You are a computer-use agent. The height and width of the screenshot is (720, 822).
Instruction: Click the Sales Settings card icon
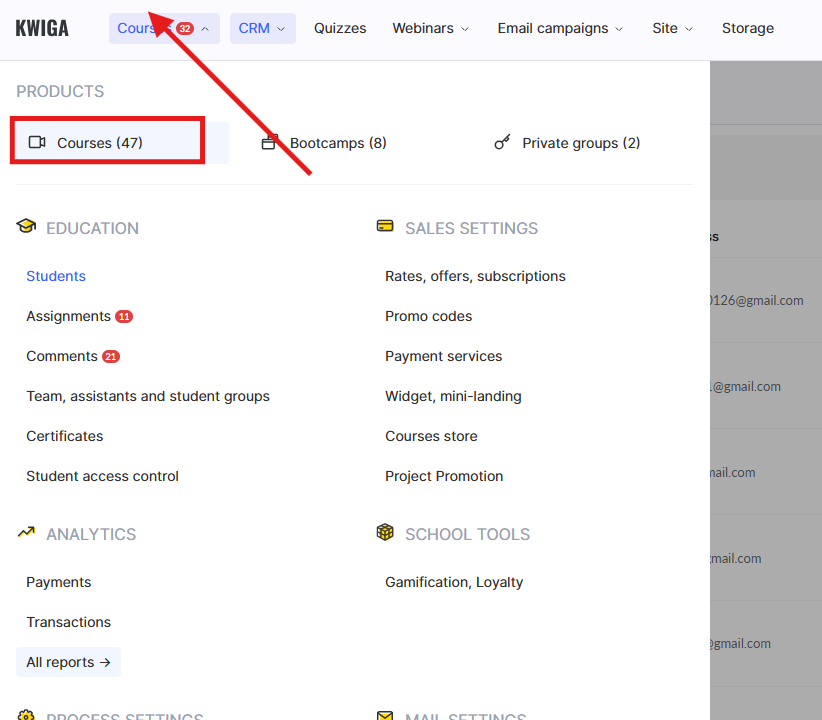tap(385, 227)
